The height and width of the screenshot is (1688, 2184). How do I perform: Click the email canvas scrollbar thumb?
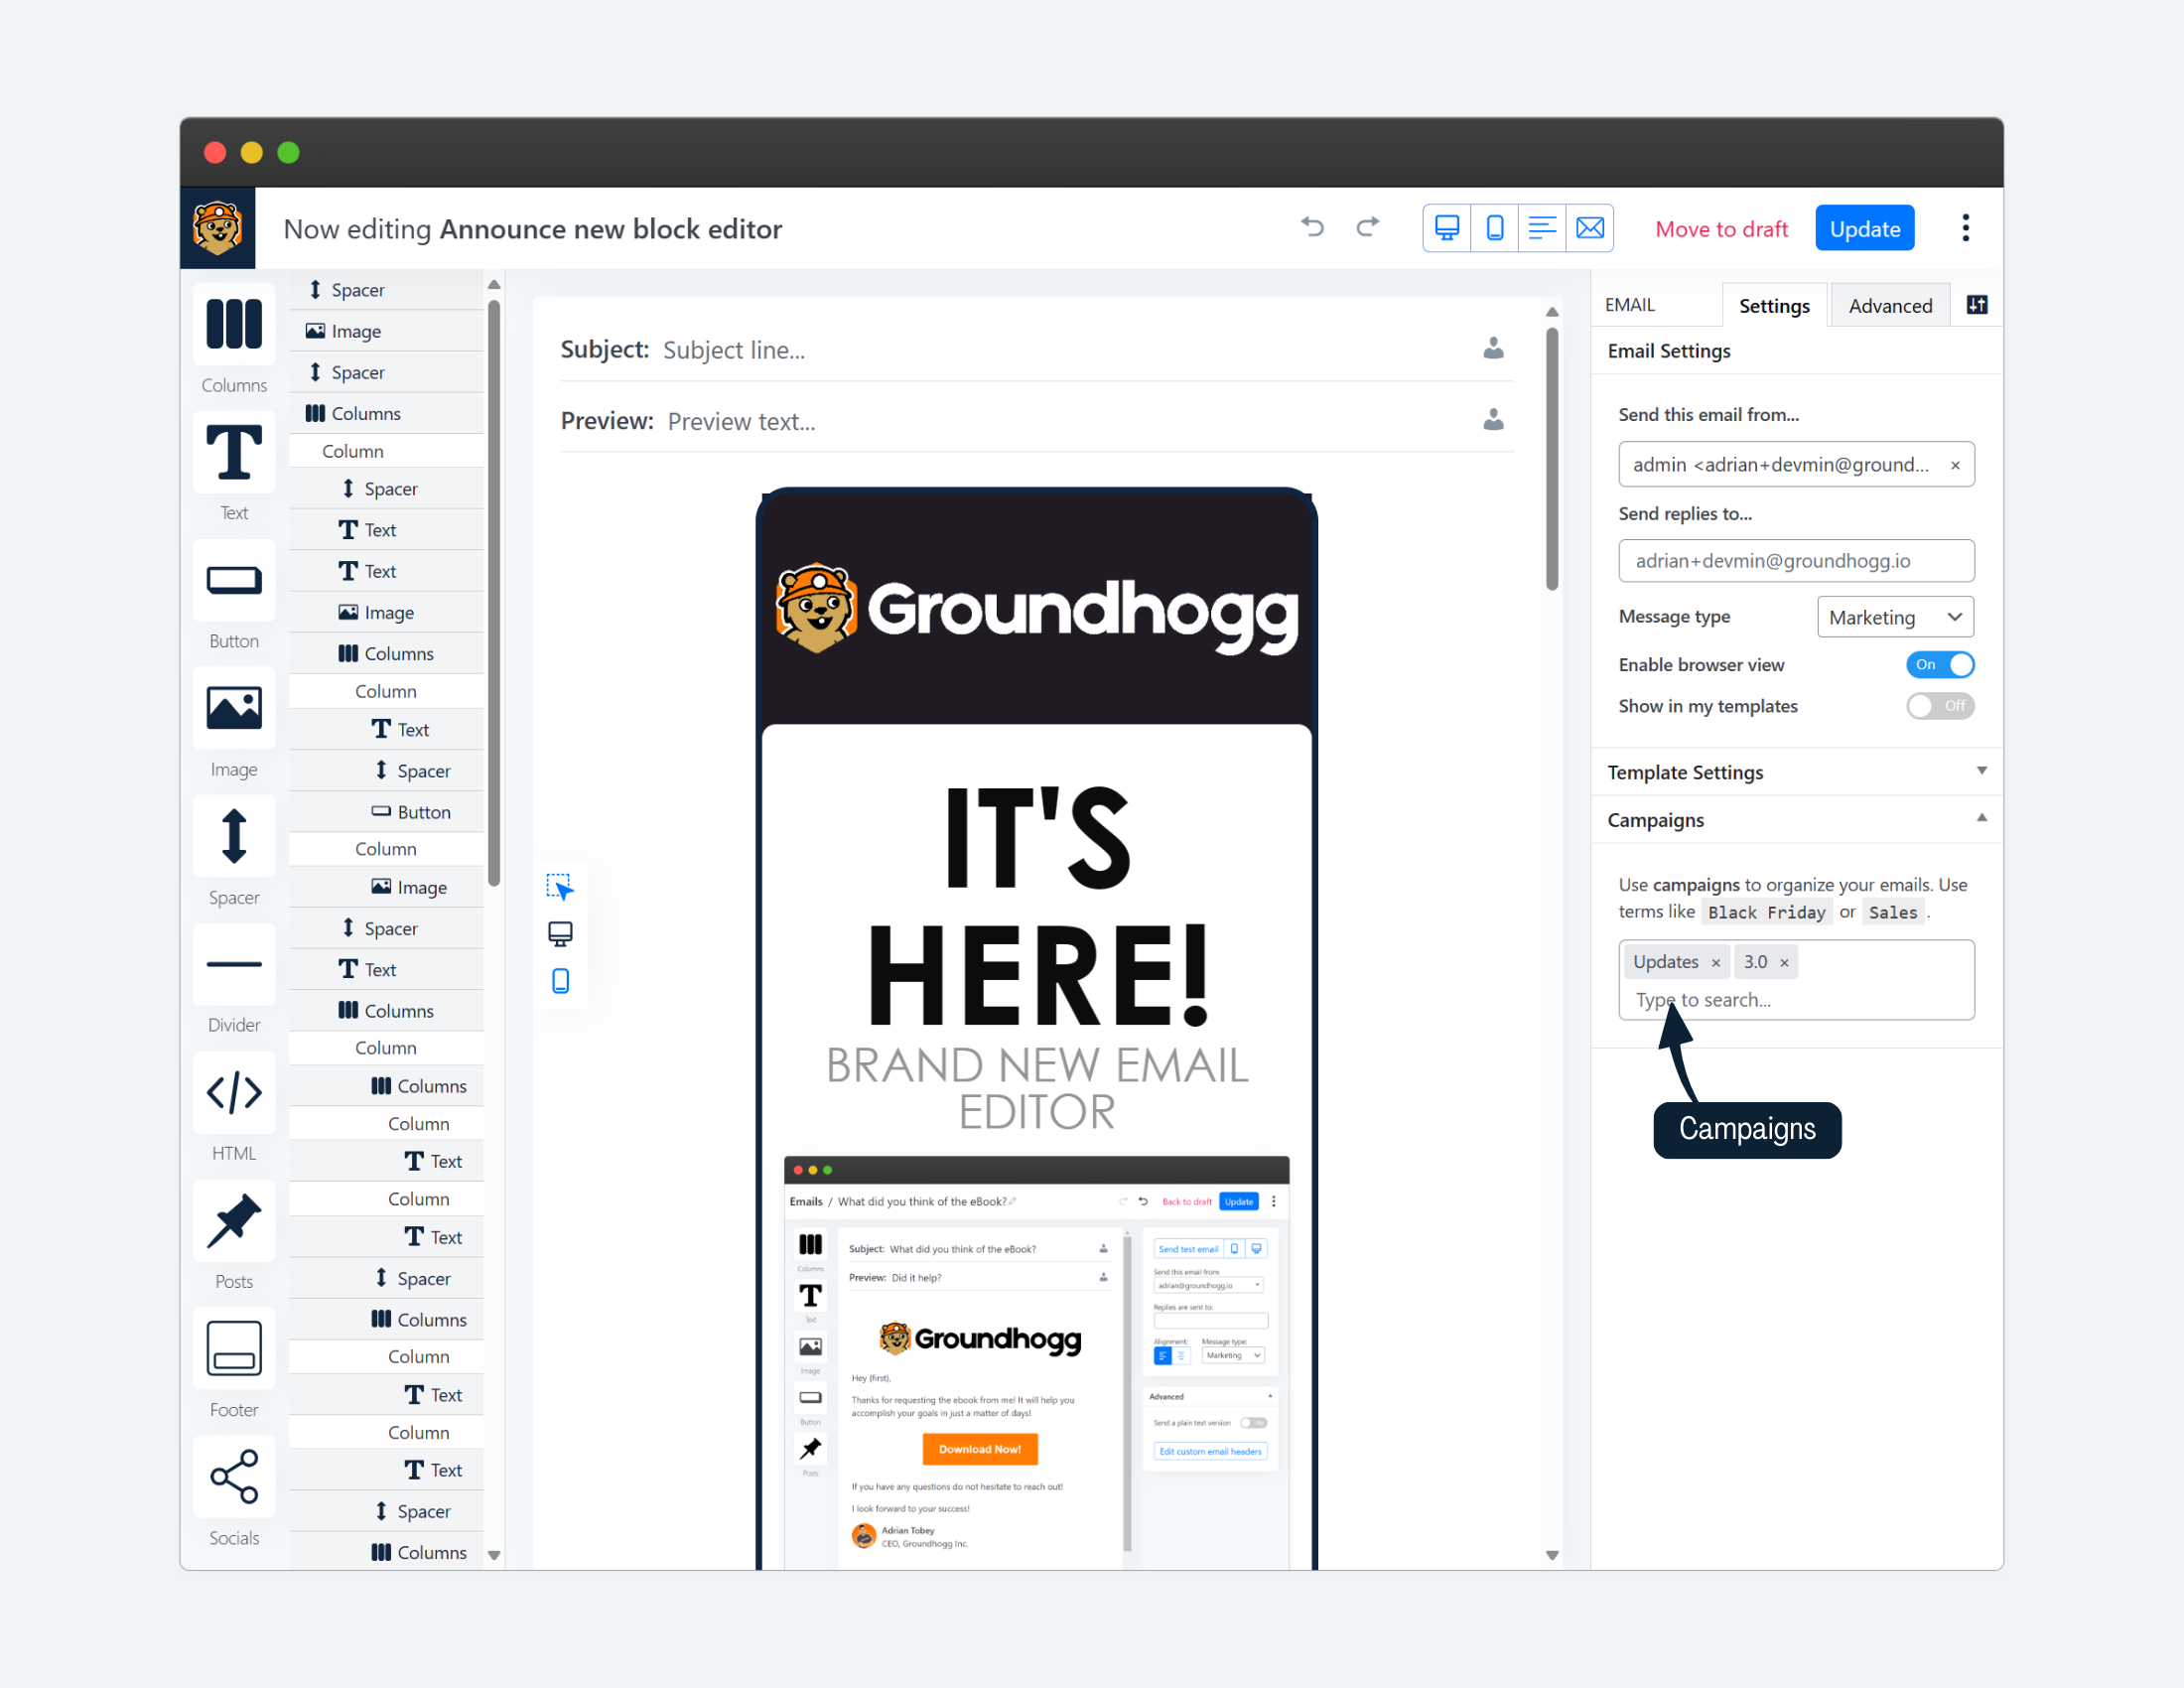click(x=1552, y=459)
